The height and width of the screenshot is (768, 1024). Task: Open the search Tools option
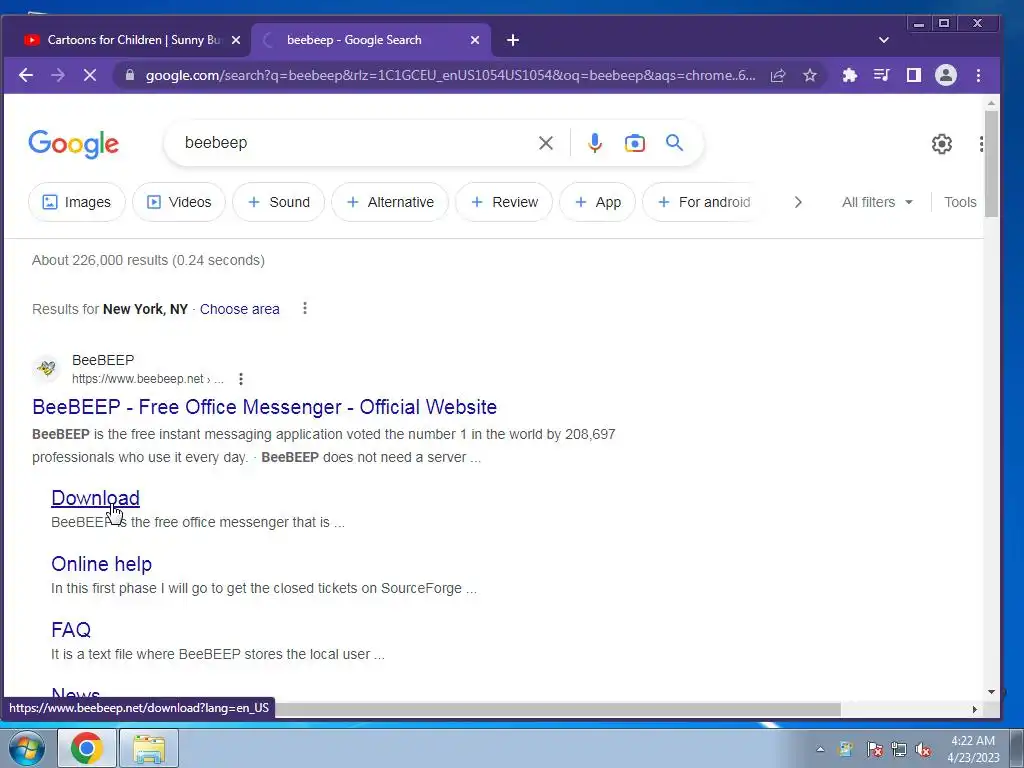(960, 202)
